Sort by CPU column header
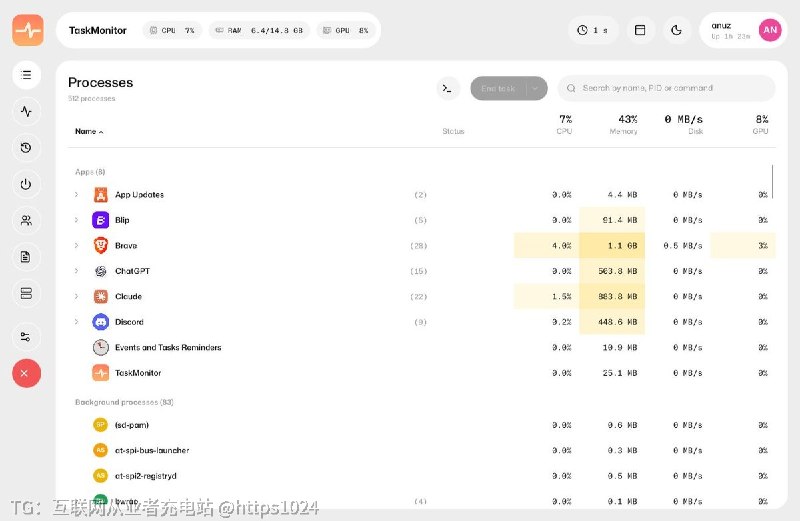This screenshot has width=800, height=521. (x=564, y=125)
